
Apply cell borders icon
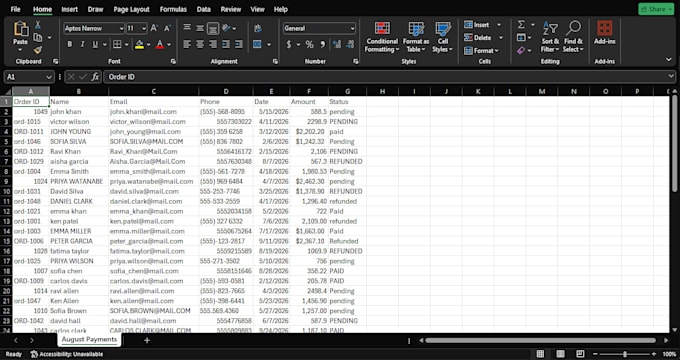[117, 44]
